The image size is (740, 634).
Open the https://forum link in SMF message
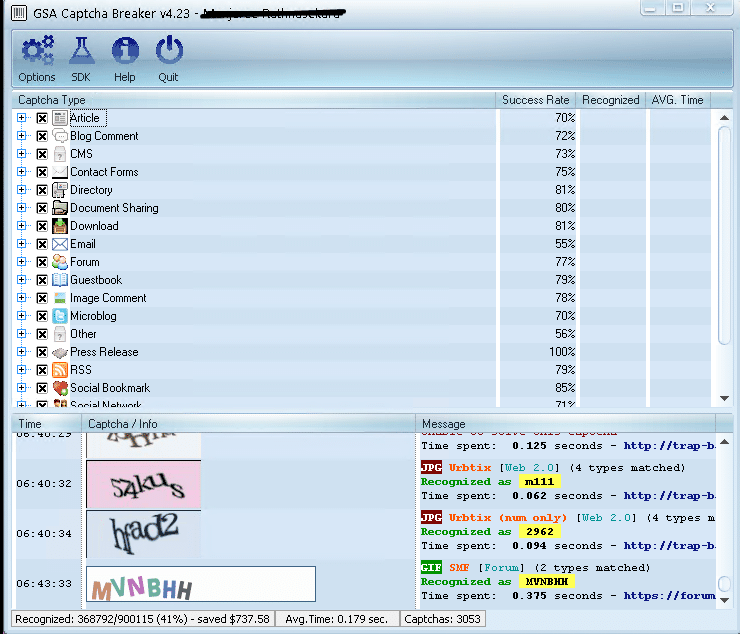669,596
